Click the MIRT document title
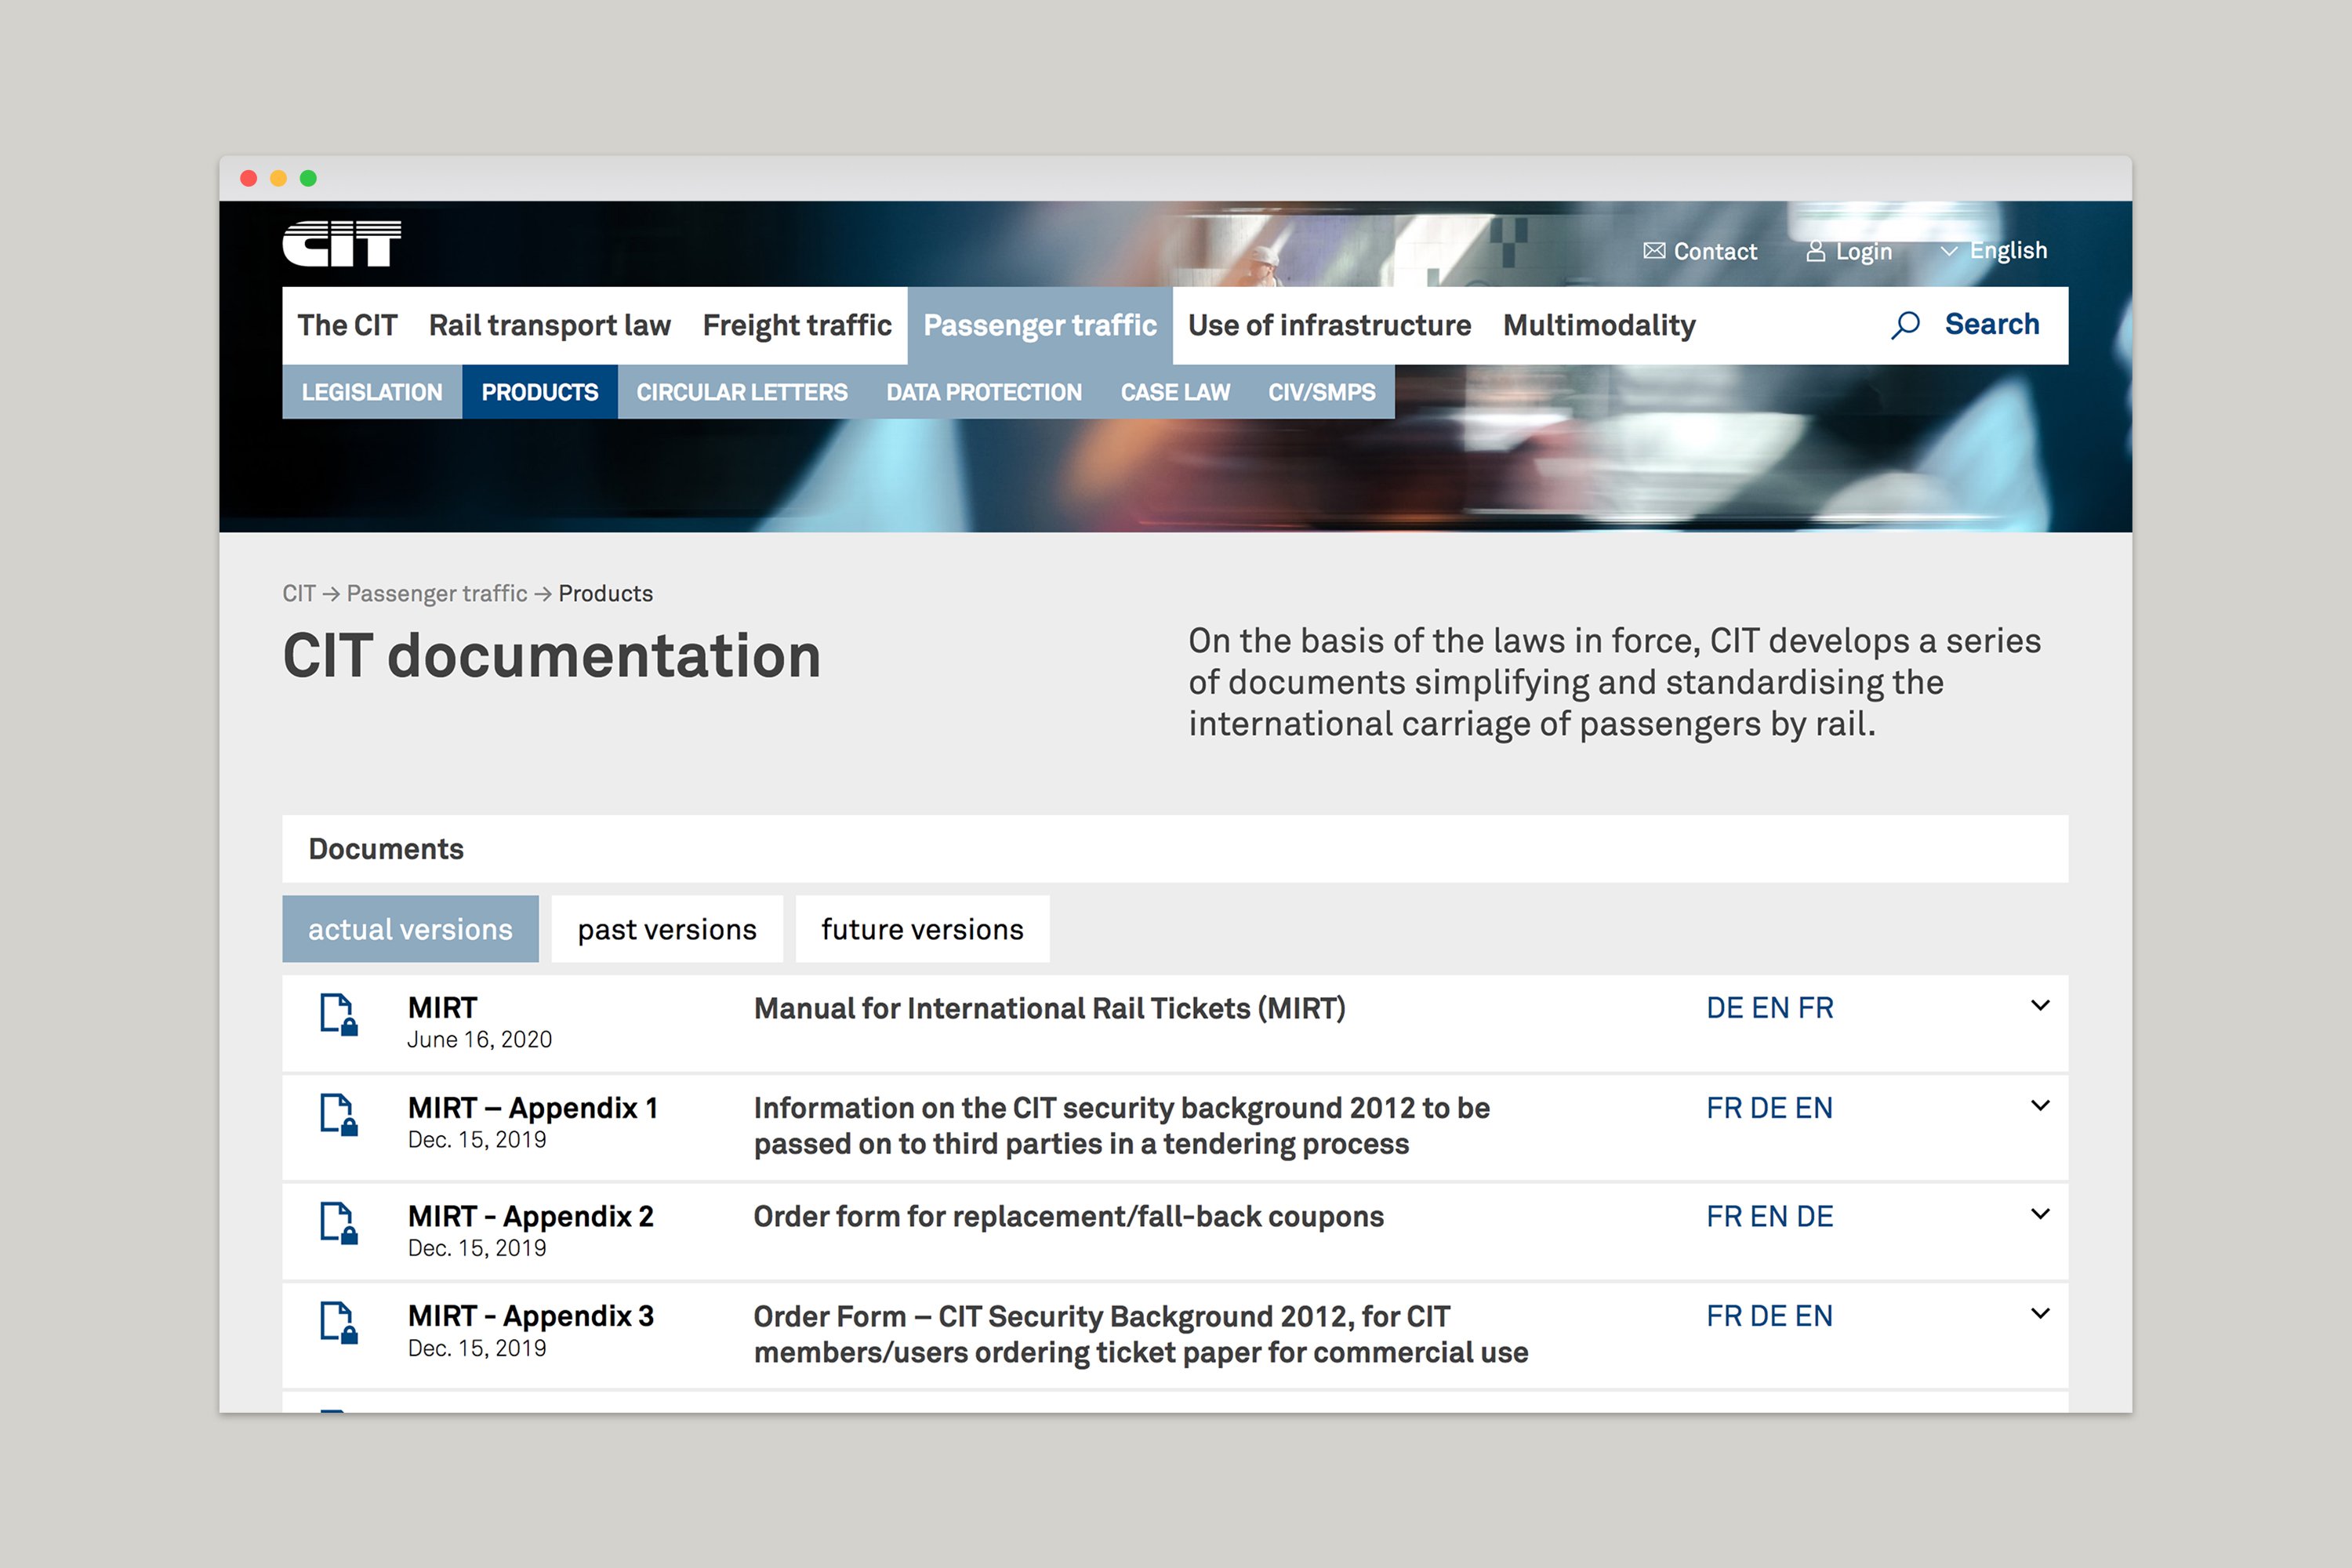 pos(442,1008)
